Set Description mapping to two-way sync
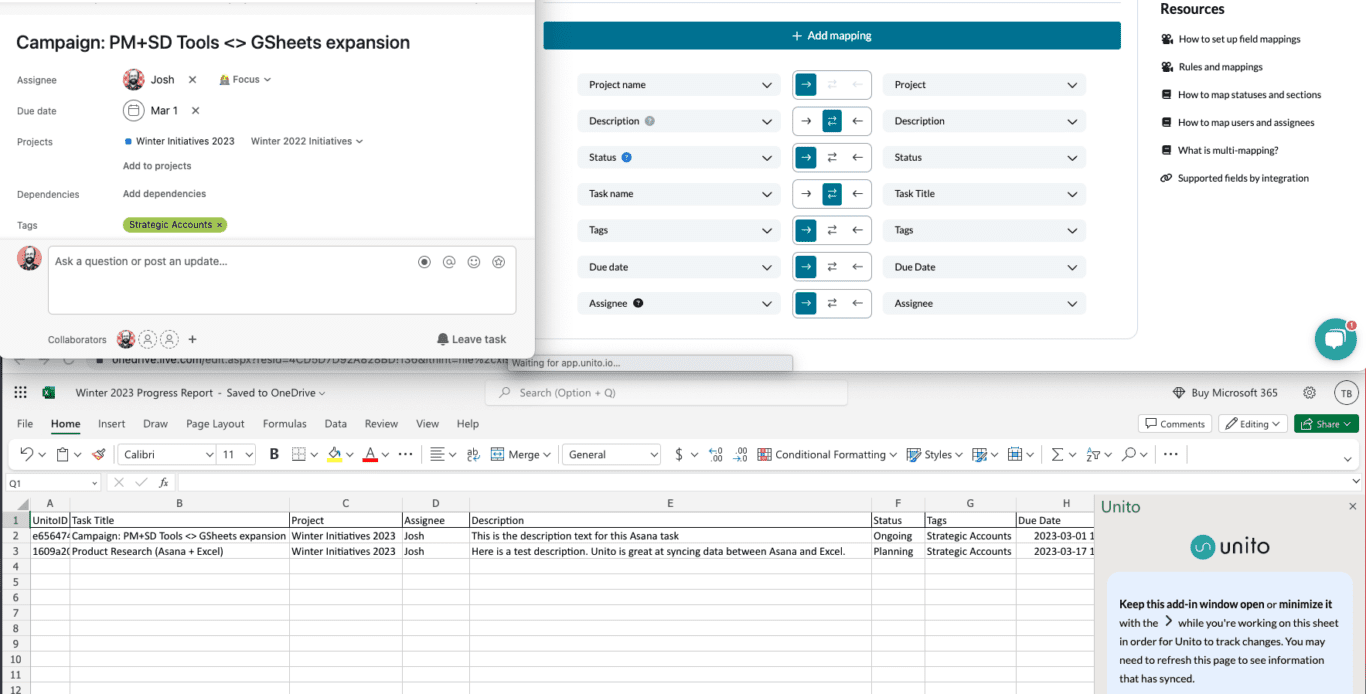1366x694 pixels. click(832, 121)
